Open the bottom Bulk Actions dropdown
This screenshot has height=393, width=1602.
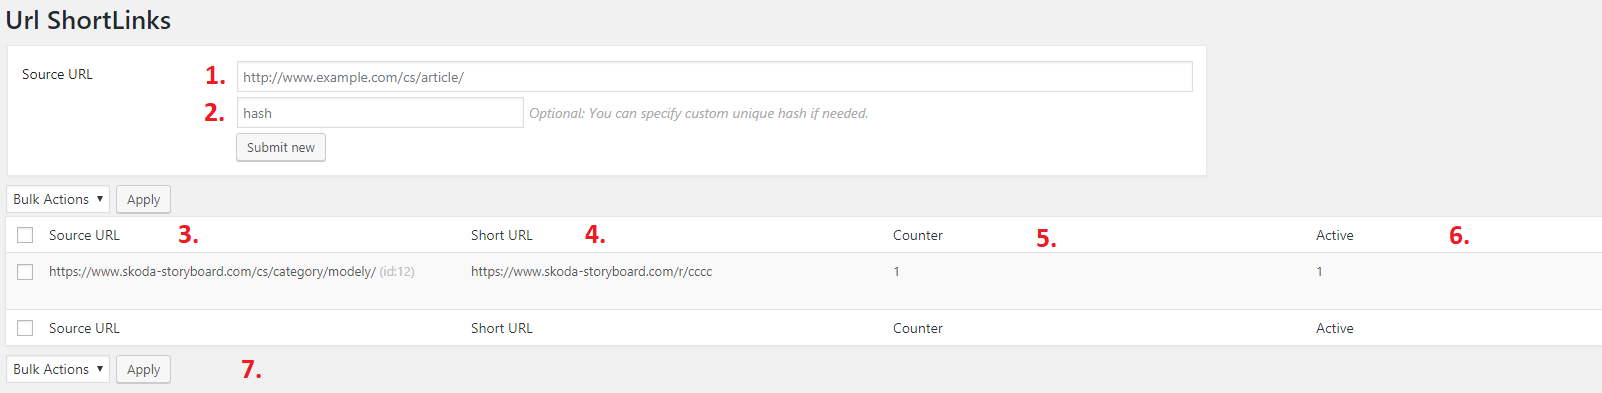click(58, 369)
